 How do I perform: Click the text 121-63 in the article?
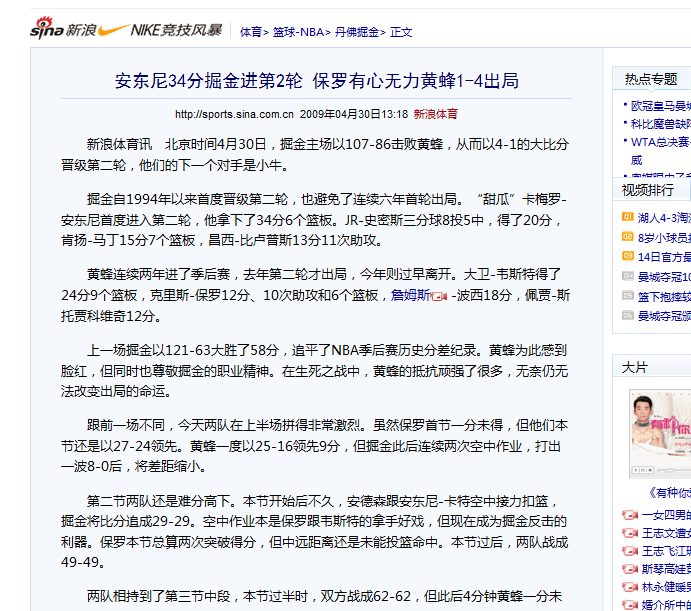(x=188, y=350)
